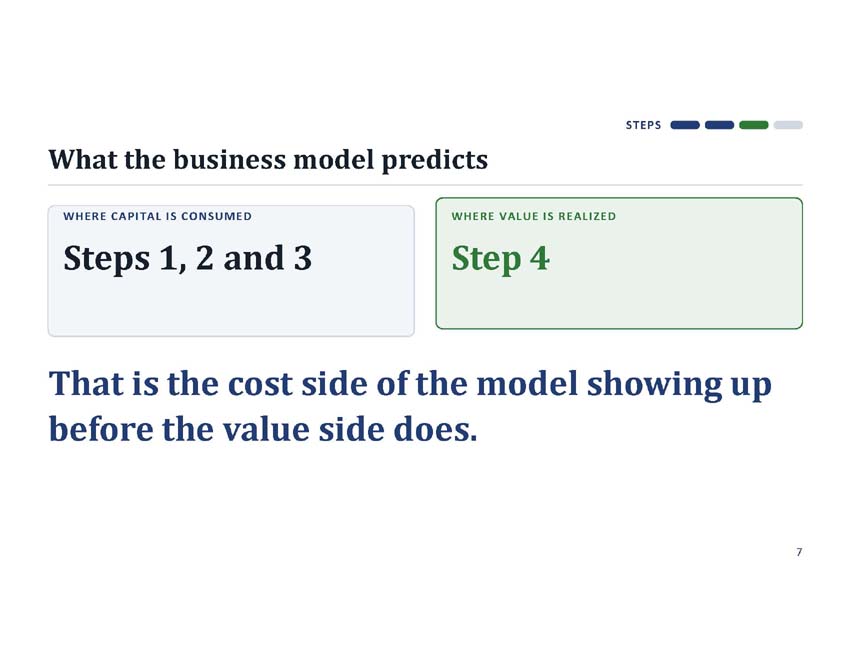
Task: Click the text before the value side does
Action: [263, 429]
